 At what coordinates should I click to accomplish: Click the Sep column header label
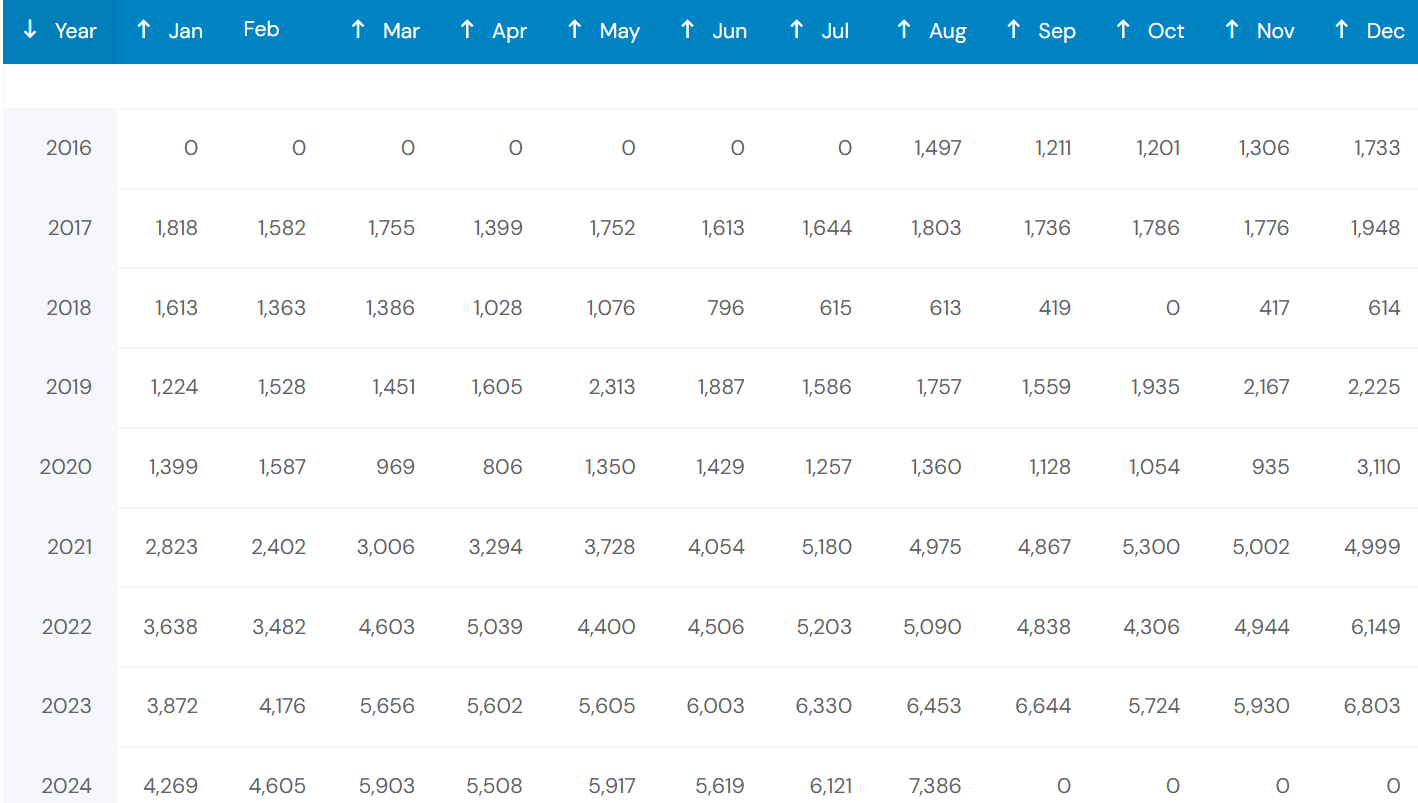[1056, 31]
